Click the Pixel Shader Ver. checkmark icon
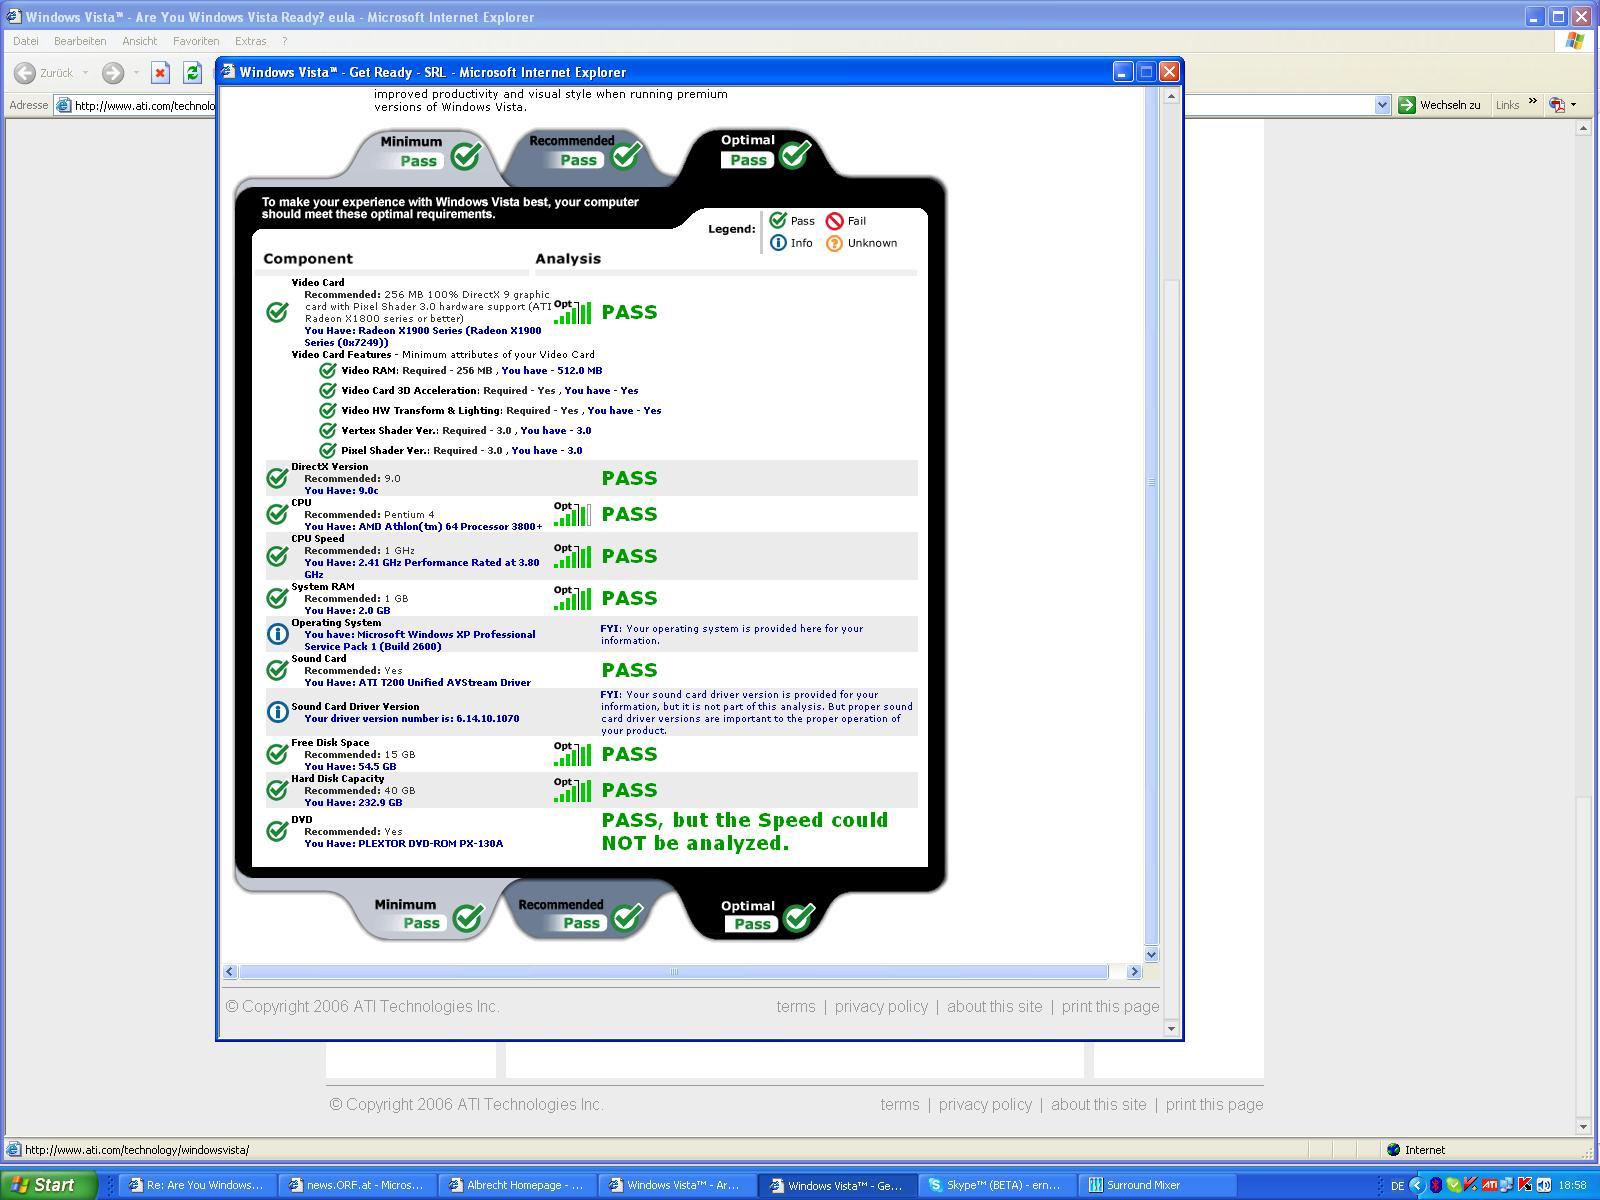The image size is (1600, 1200). (327, 450)
